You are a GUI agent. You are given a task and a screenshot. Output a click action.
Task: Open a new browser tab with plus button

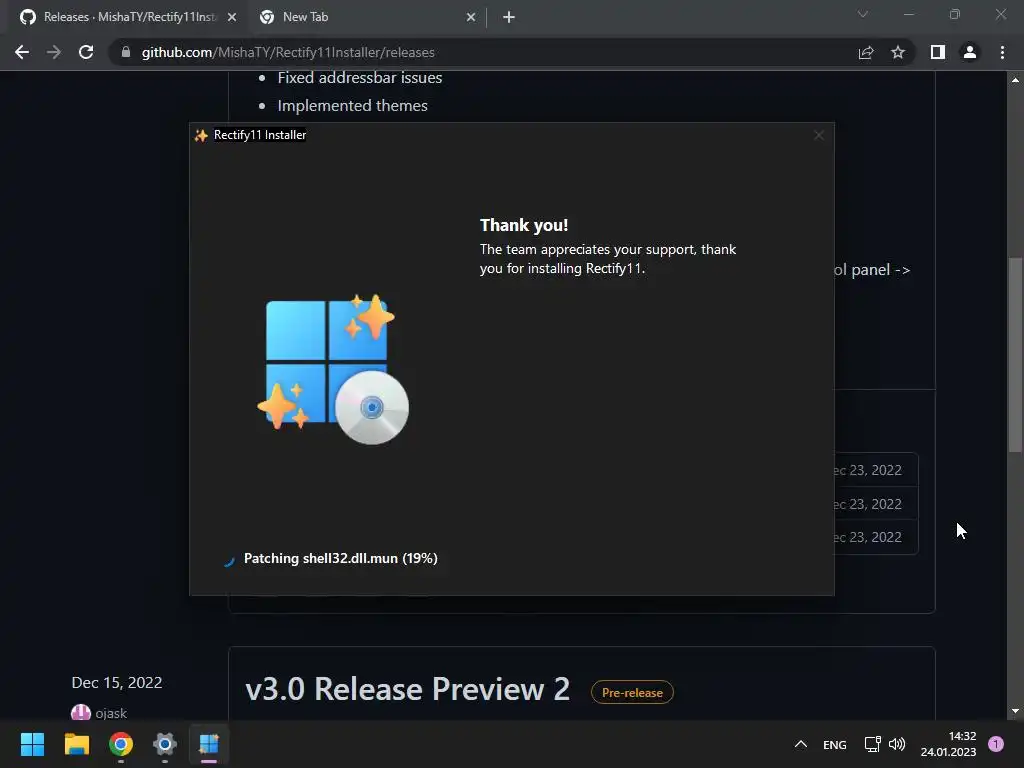click(x=509, y=17)
